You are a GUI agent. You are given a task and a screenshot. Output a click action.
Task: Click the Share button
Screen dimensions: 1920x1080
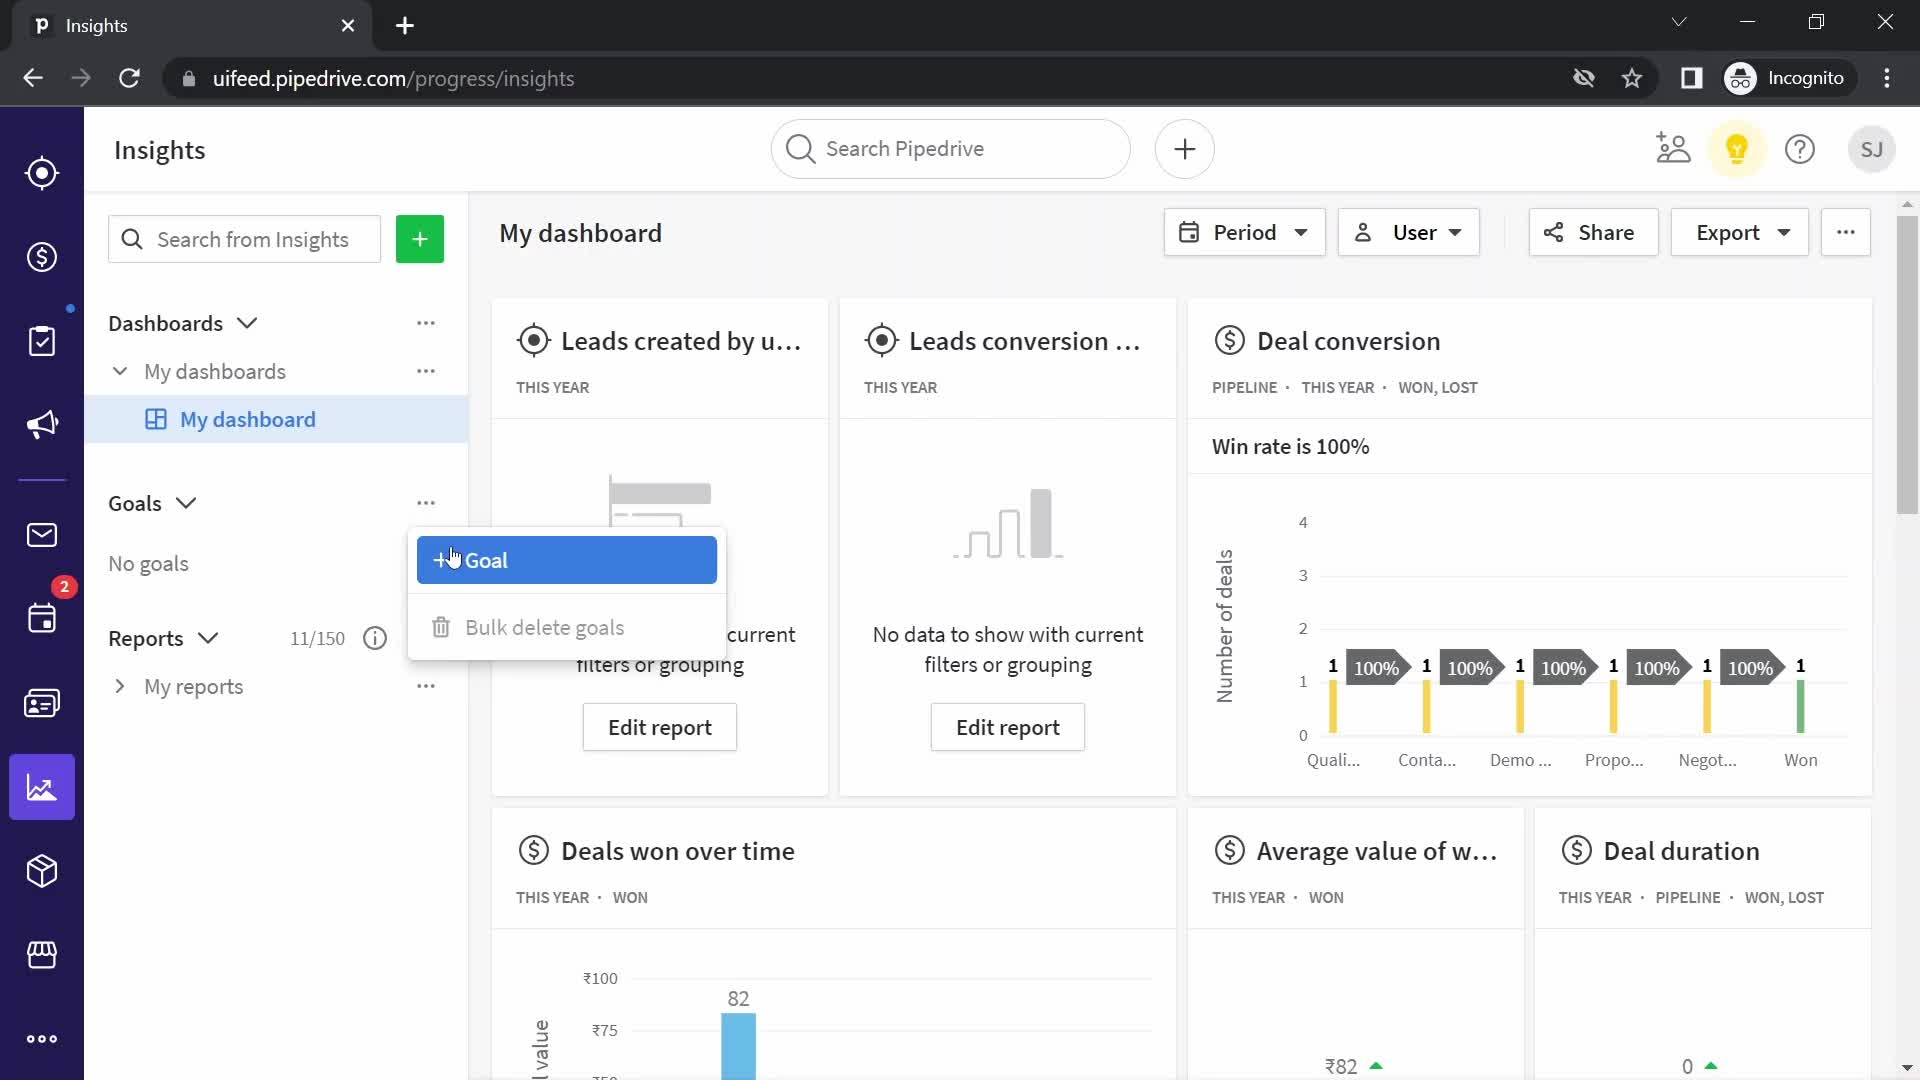(x=1593, y=232)
